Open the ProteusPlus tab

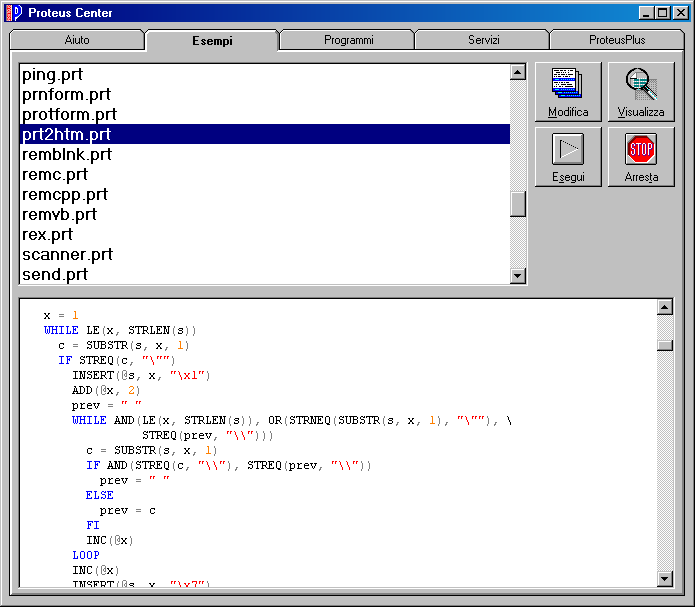[x=617, y=40]
